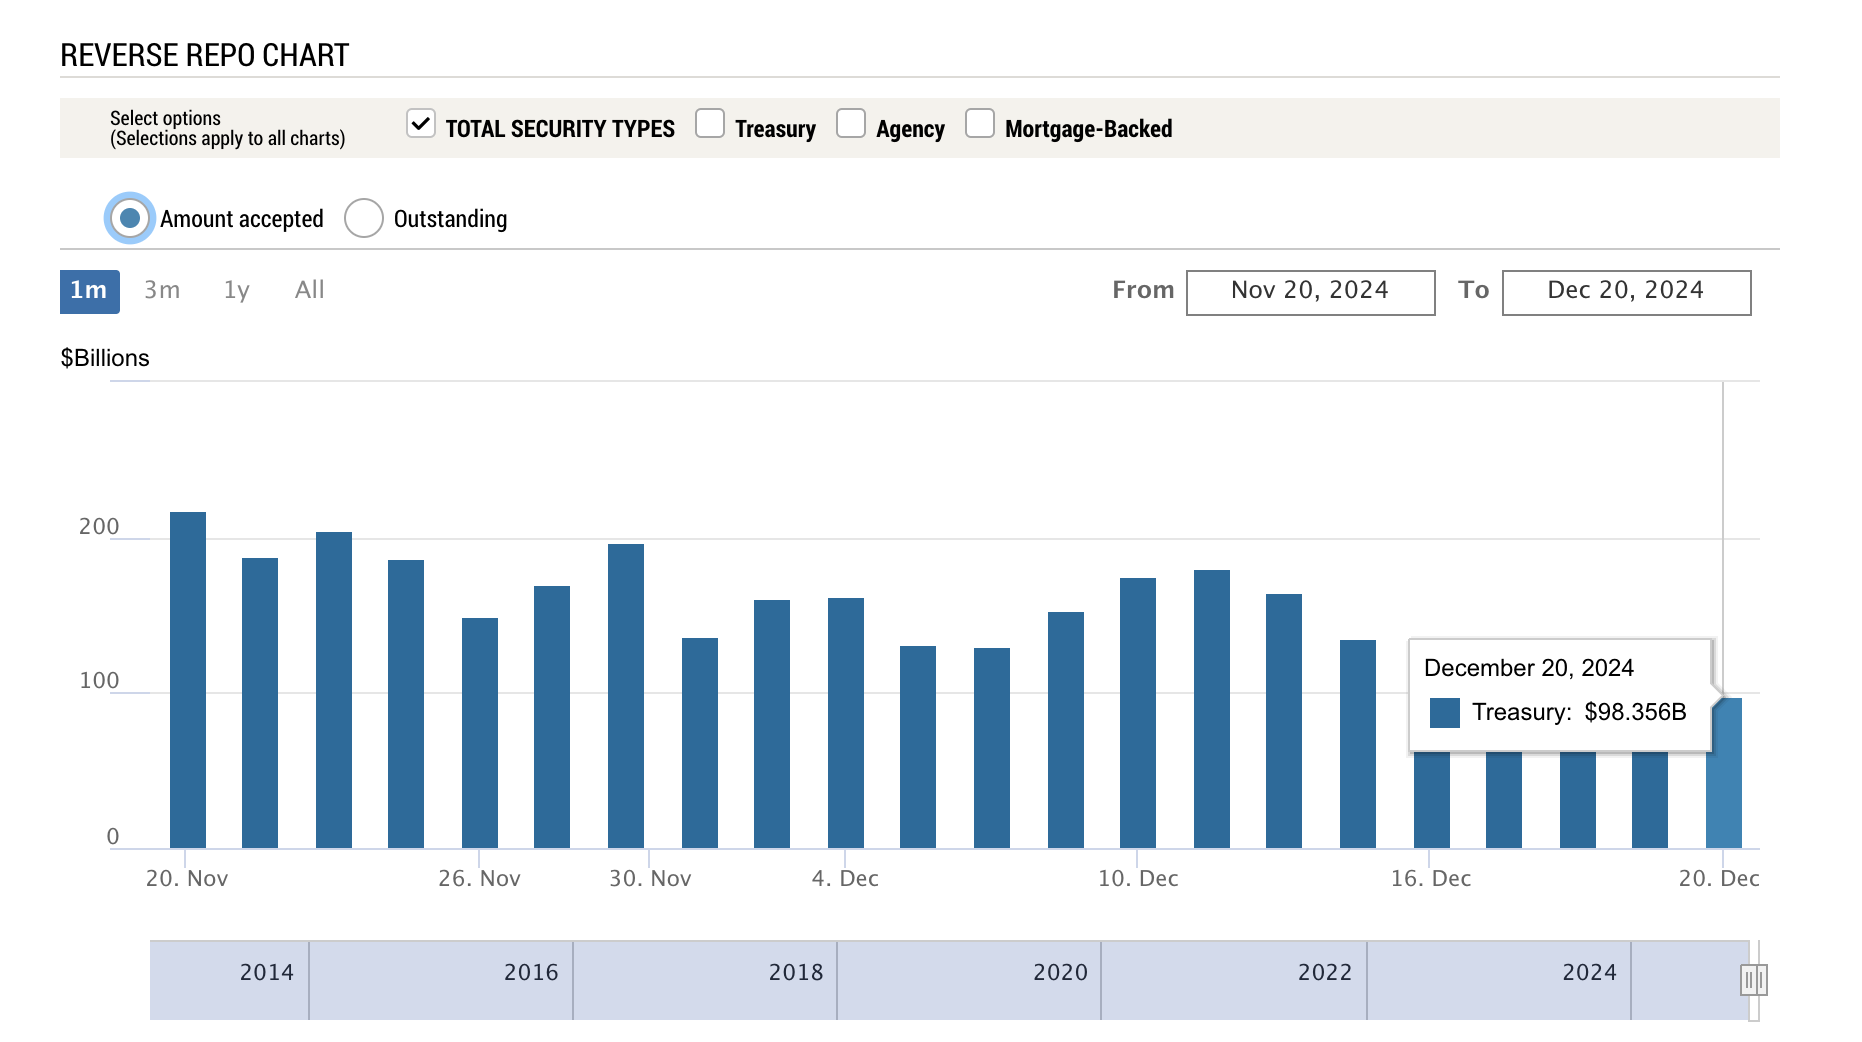Enable the Agency security type checkbox
The width and height of the screenshot is (1862, 1042).
pos(851,124)
